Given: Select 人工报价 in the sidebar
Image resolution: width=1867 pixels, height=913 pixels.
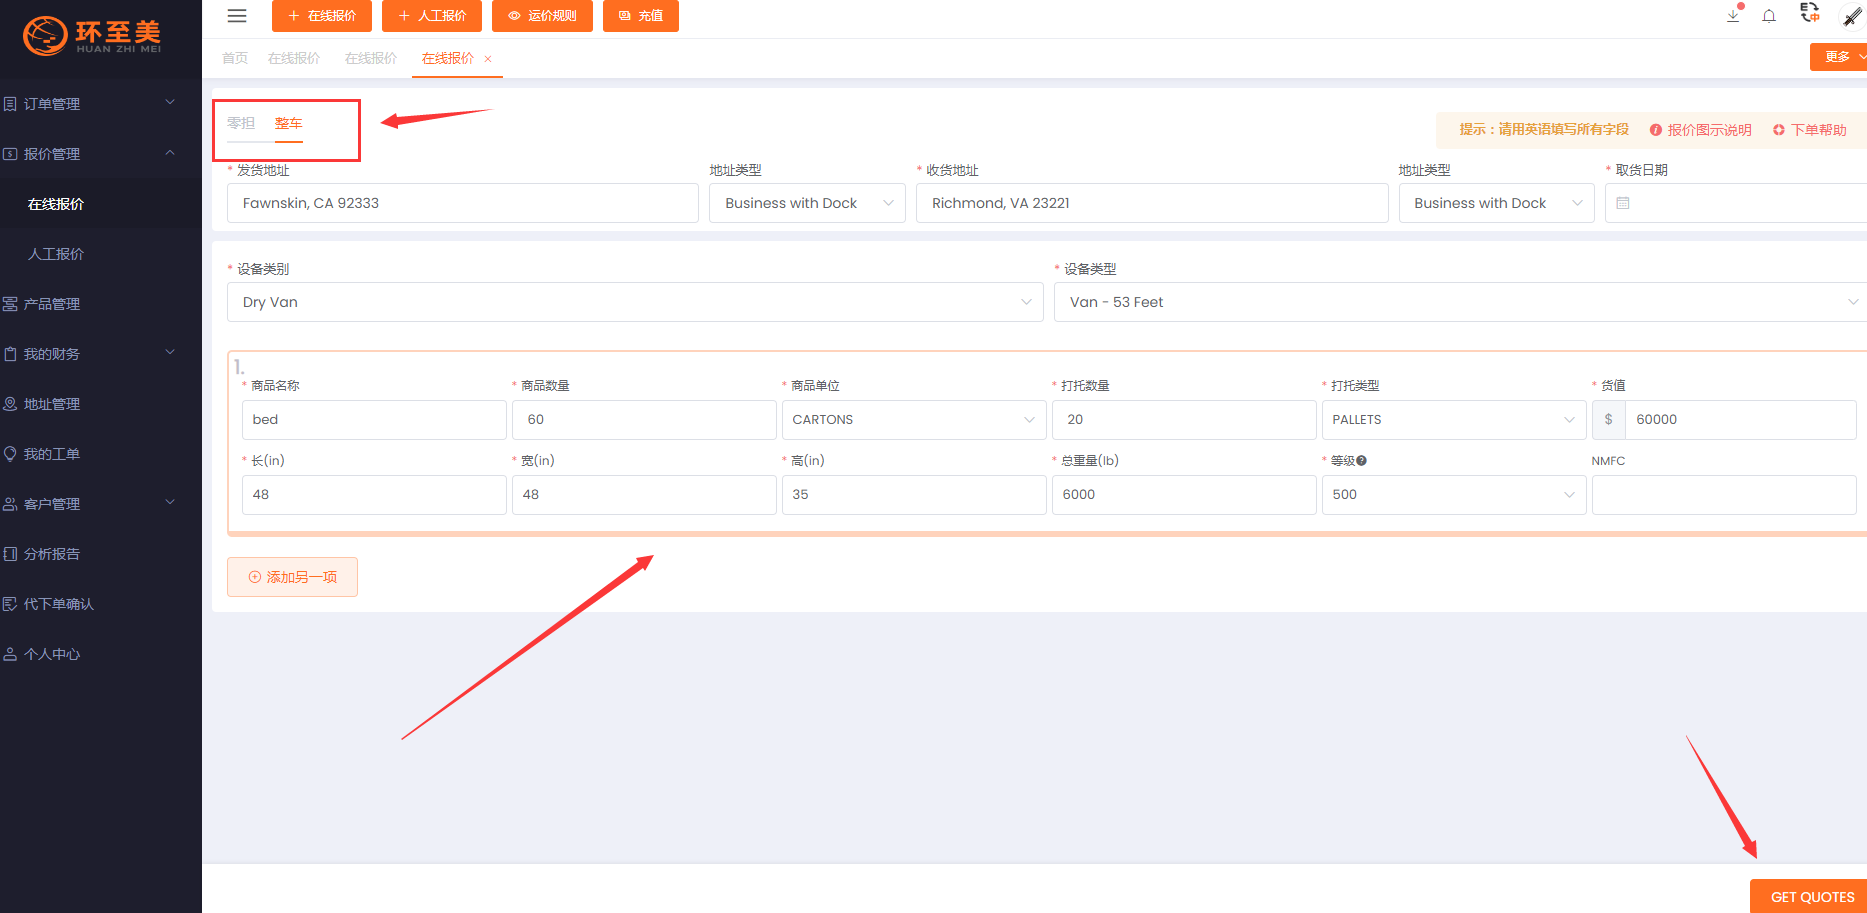Looking at the screenshot, I should 56,254.
